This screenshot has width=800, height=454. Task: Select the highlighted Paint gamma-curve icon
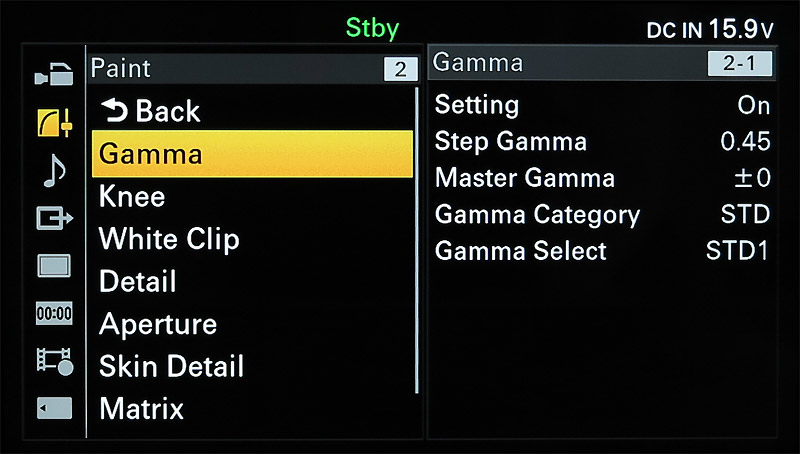(x=53, y=122)
